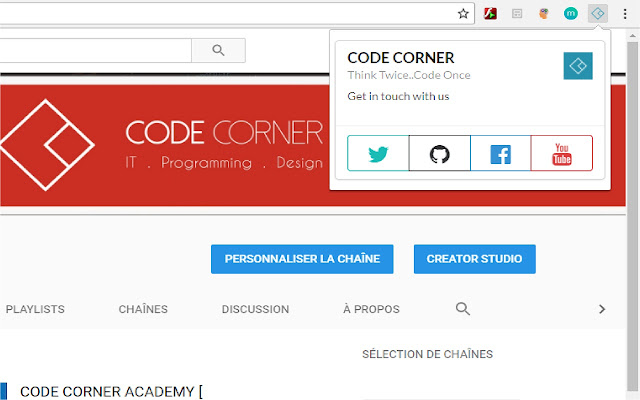Click the CODE CORNER popup title
This screenshot has width=640, height=400.
401,58
